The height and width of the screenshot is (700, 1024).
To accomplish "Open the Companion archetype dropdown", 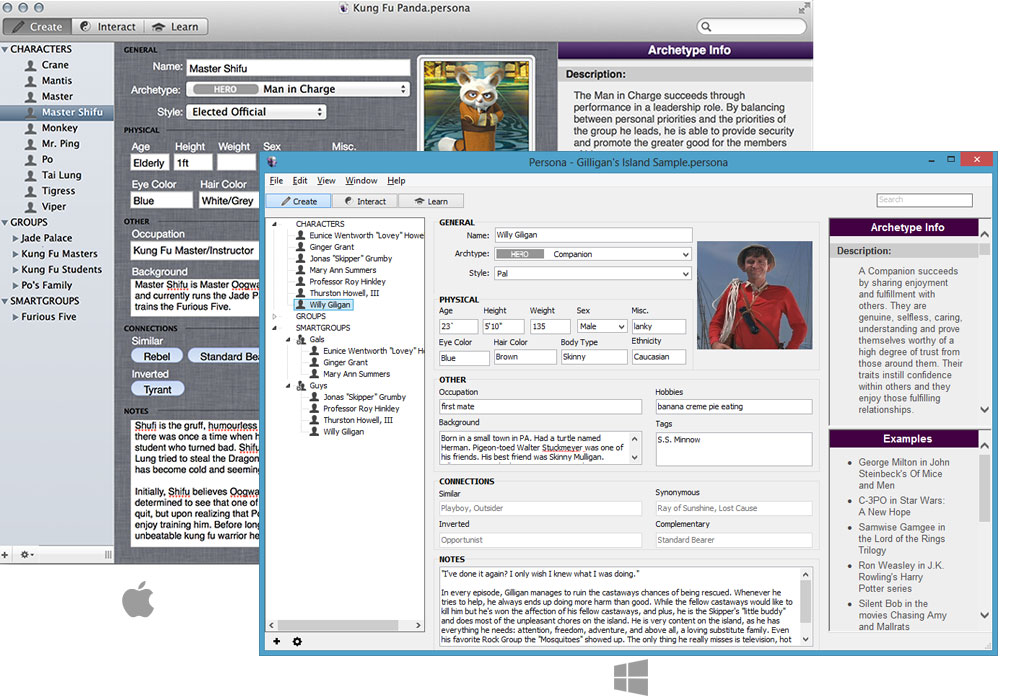I will click(x=593, y=254).
